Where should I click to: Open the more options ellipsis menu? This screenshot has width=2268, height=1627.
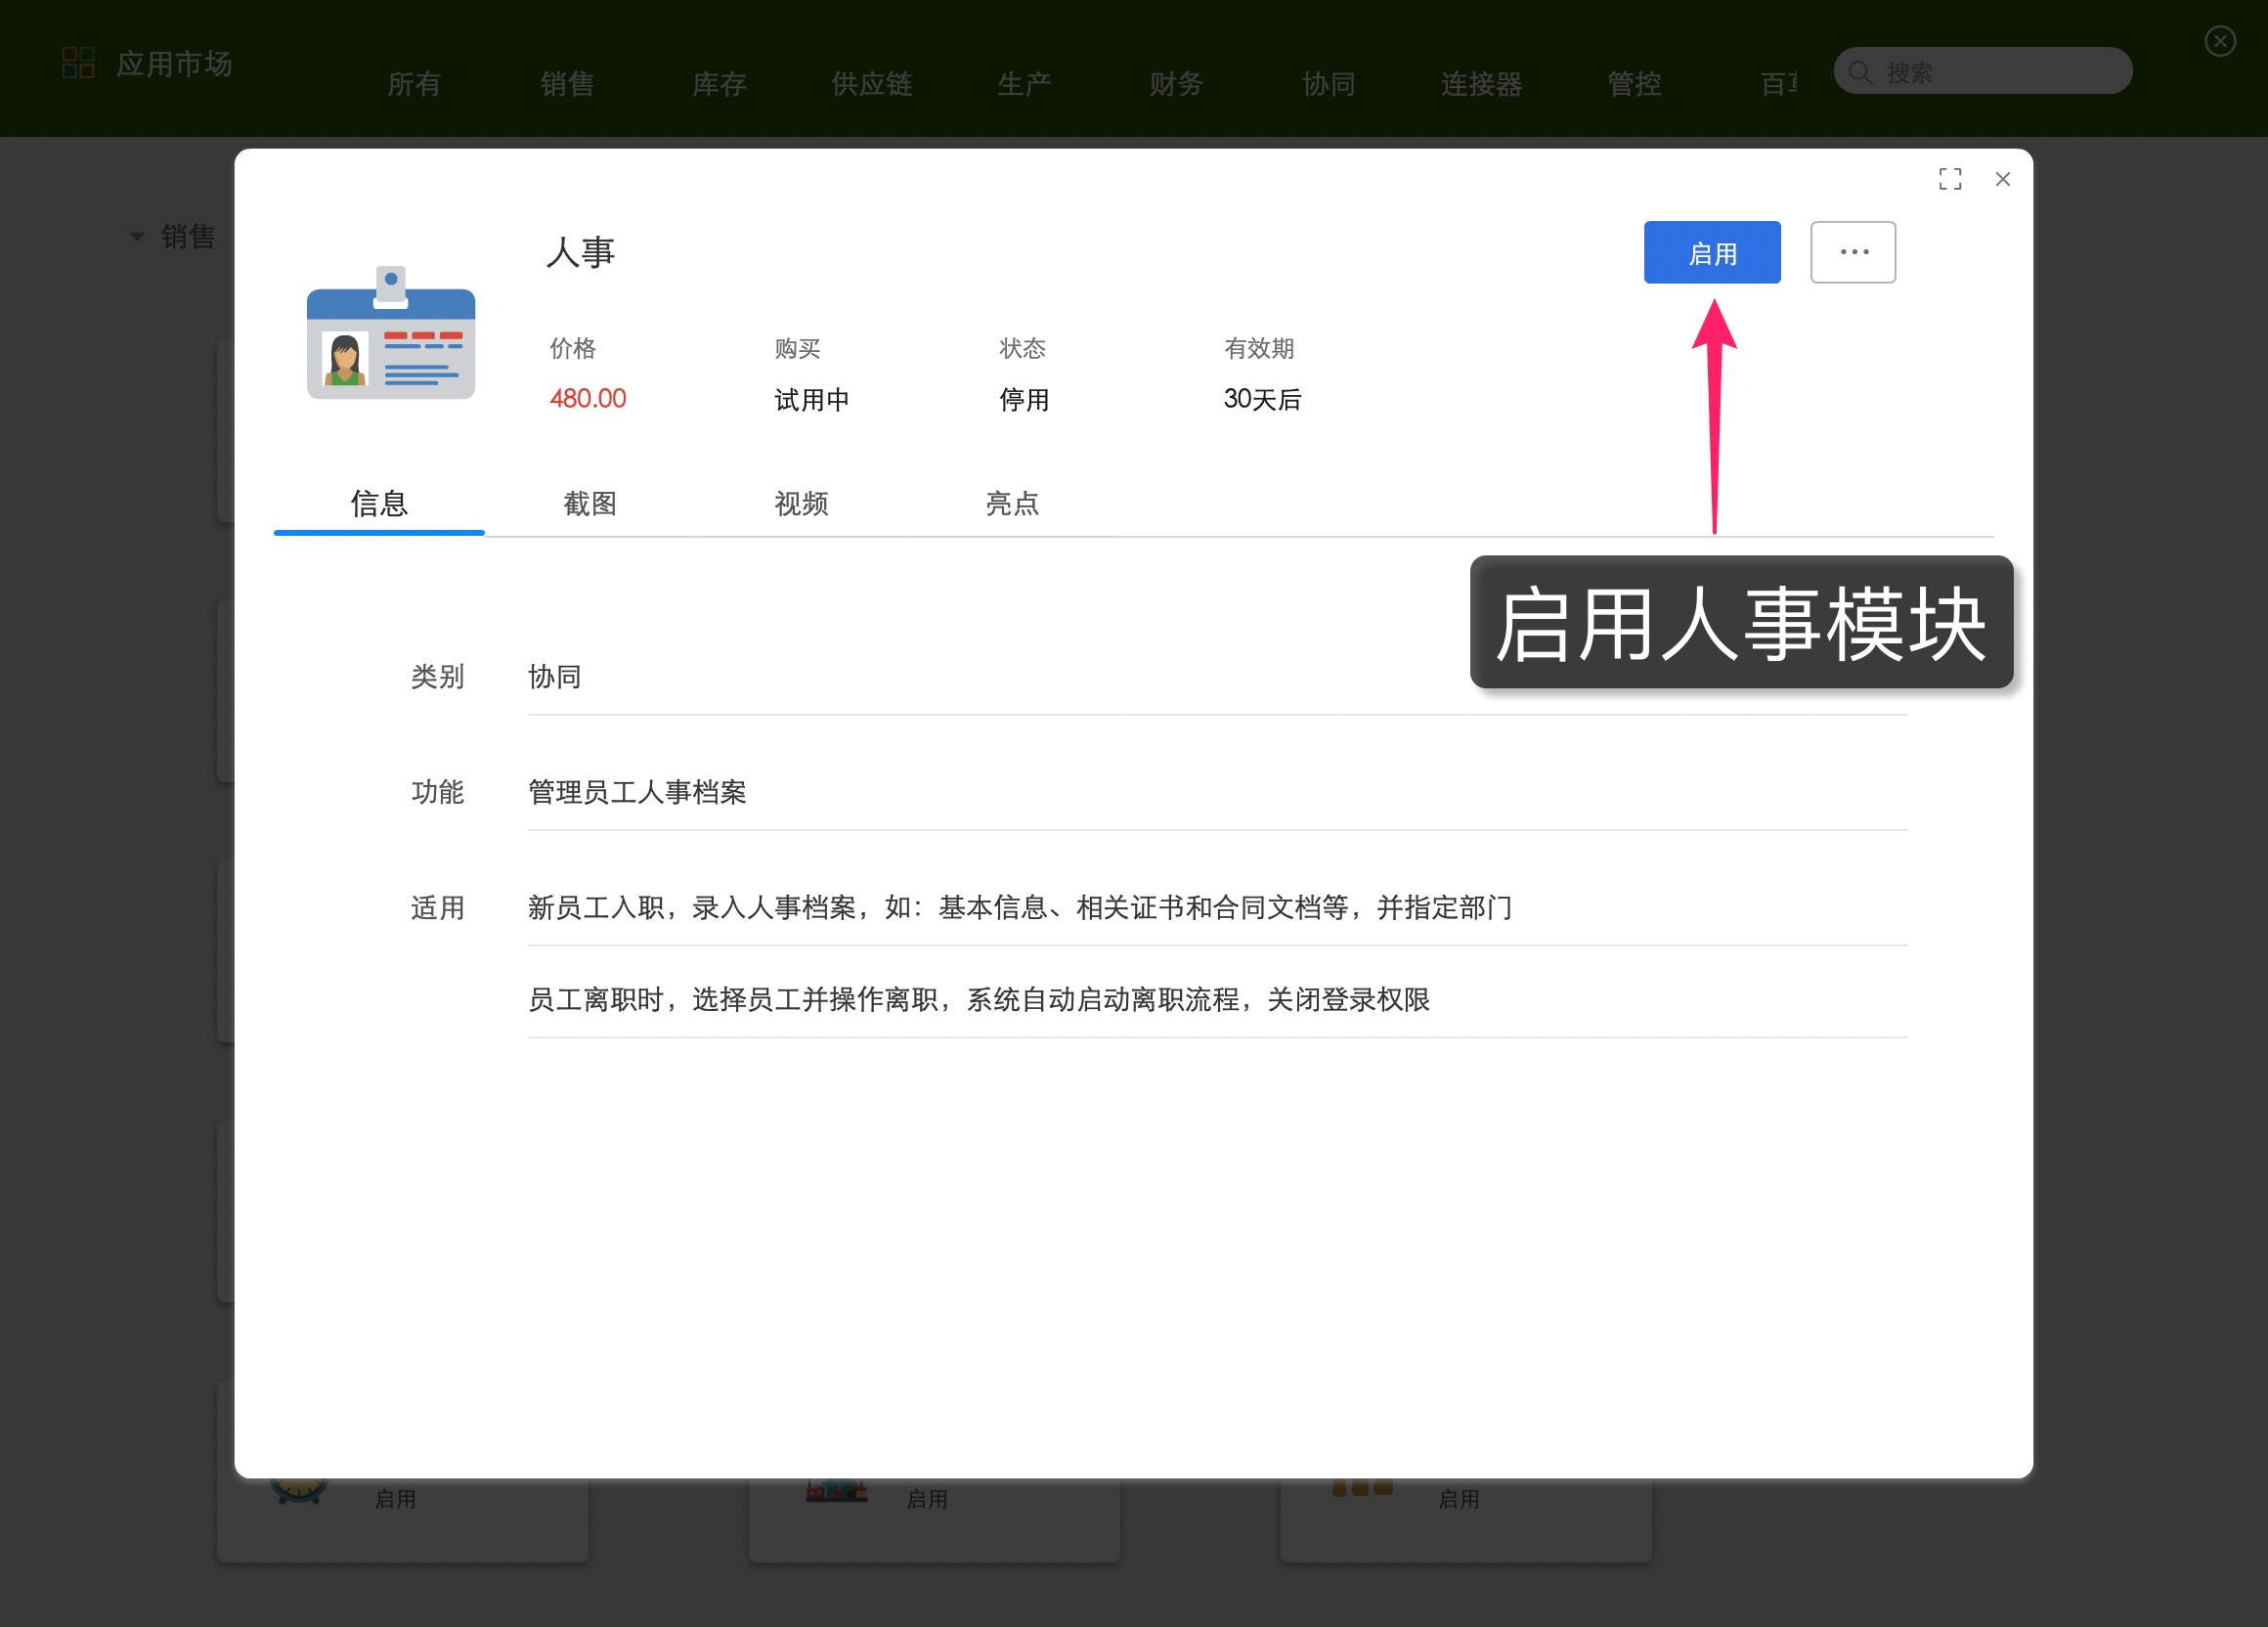click(x=1853, y=252)
